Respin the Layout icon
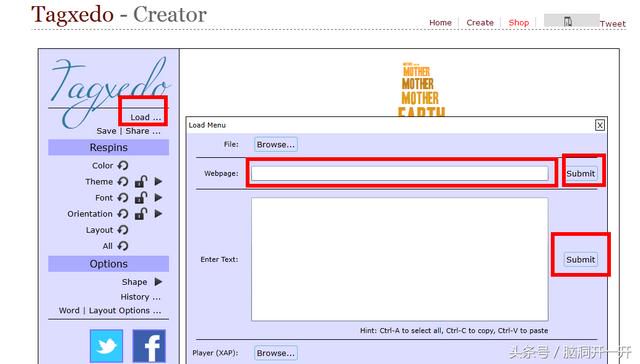Image resolution: width=640 pixels, height=364 pixels. tap(123, 230)
